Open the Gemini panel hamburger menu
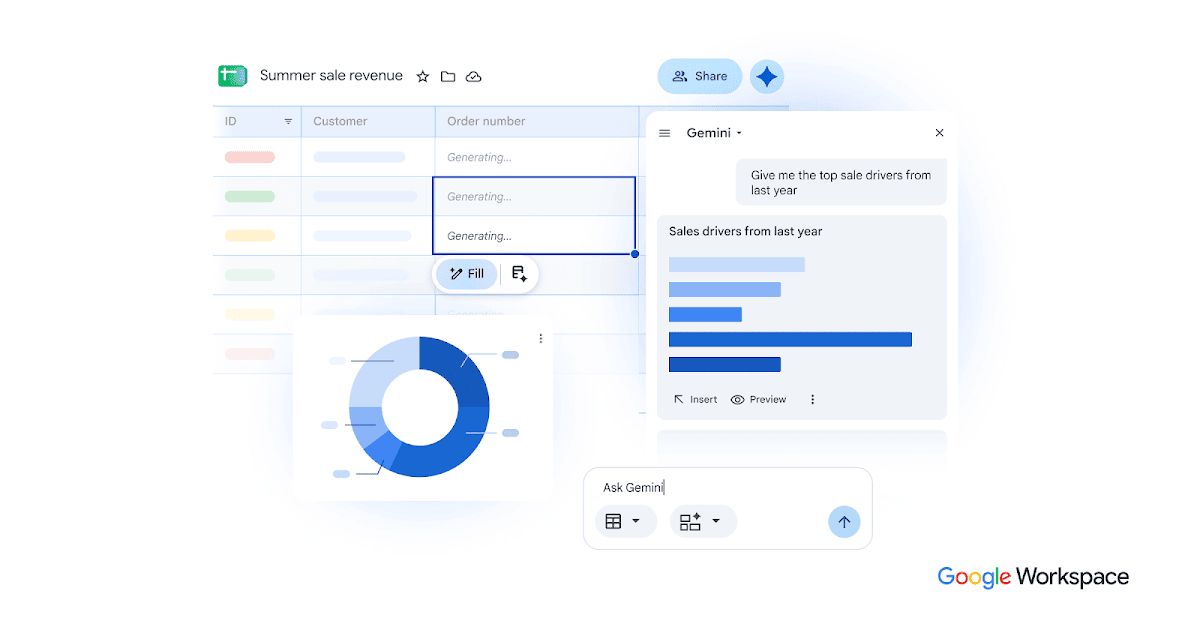This screenshot has width=1200, height=630. [665, 133]
